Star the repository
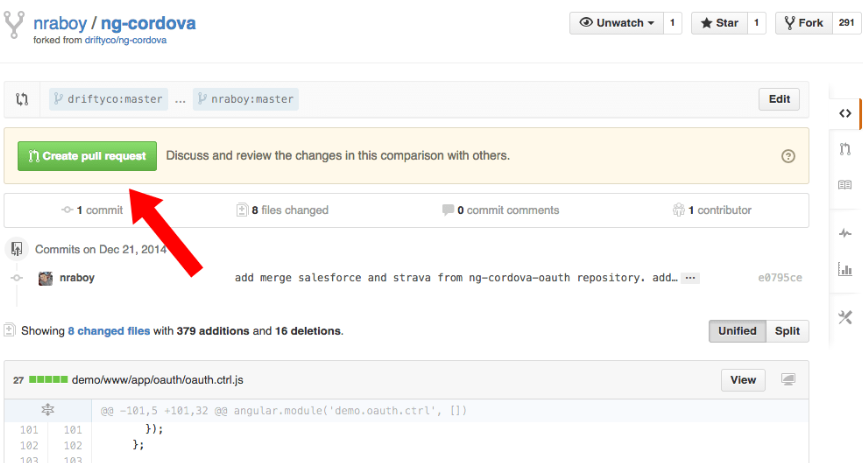Viewport: 863px width, 463px height. click(x=718, y=23)
